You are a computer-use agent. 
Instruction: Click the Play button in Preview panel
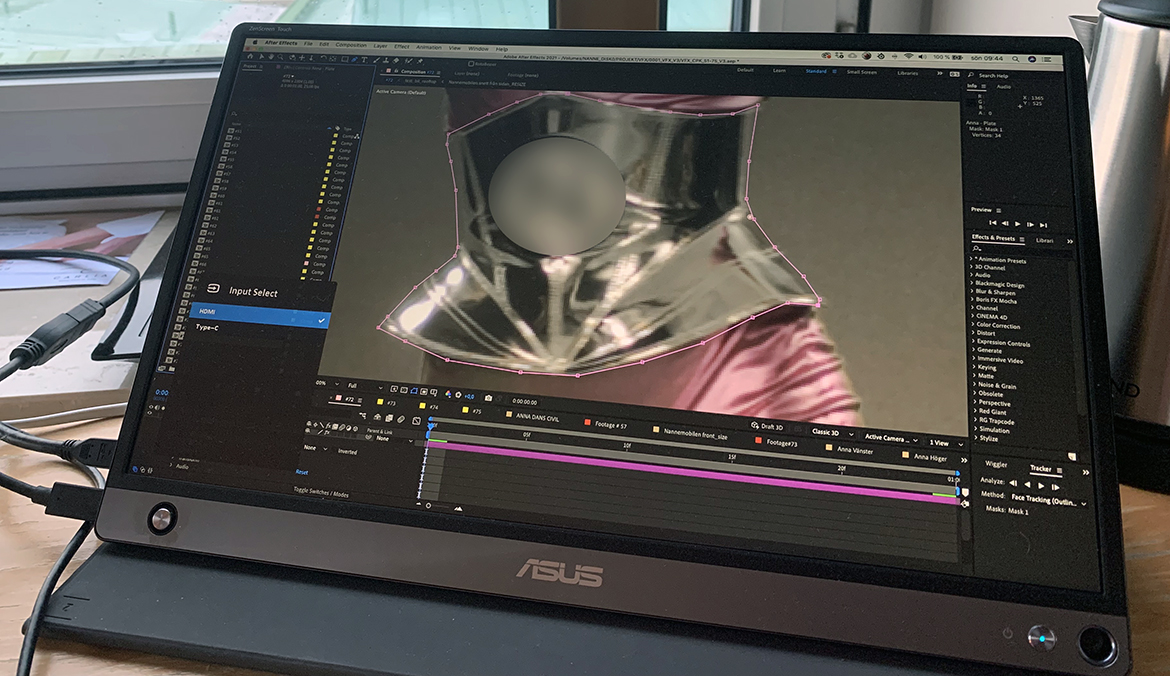pos(1019,224)
